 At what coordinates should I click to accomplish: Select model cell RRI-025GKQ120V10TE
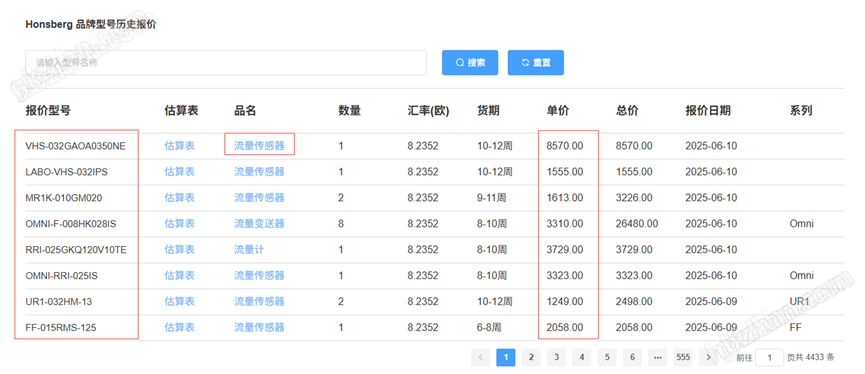pos(76,250)
